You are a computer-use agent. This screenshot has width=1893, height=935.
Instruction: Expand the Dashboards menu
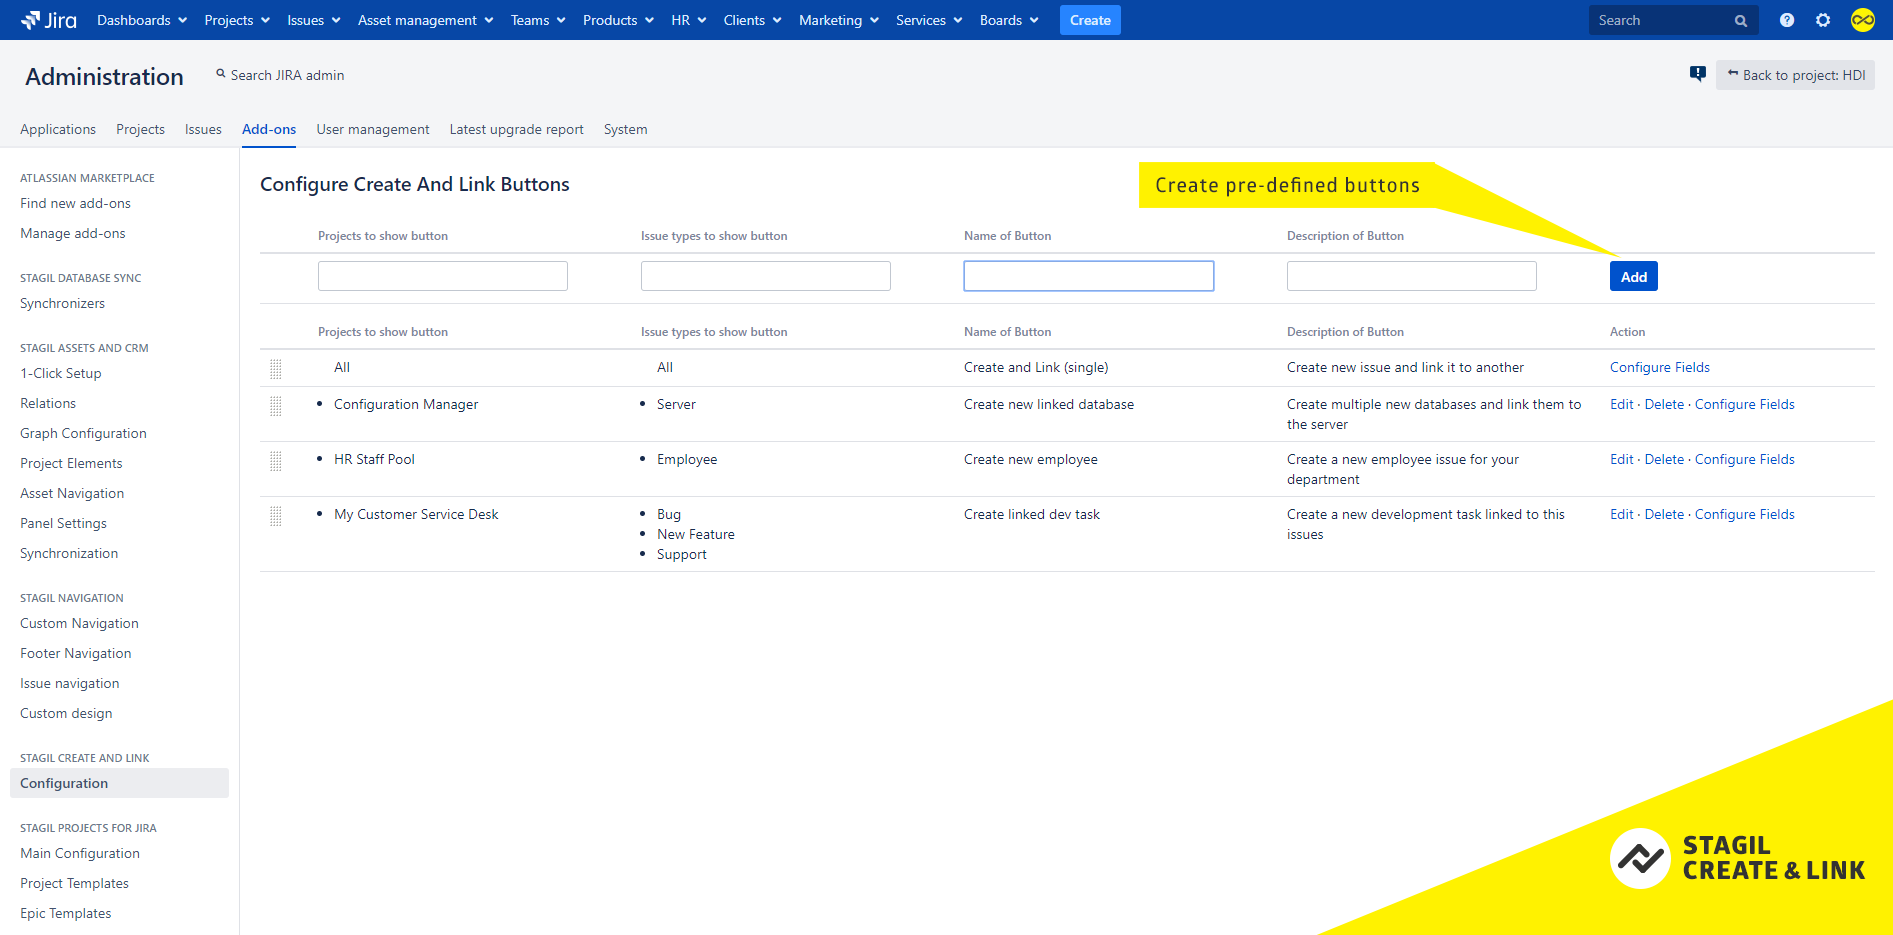click(x=142, y=20)
